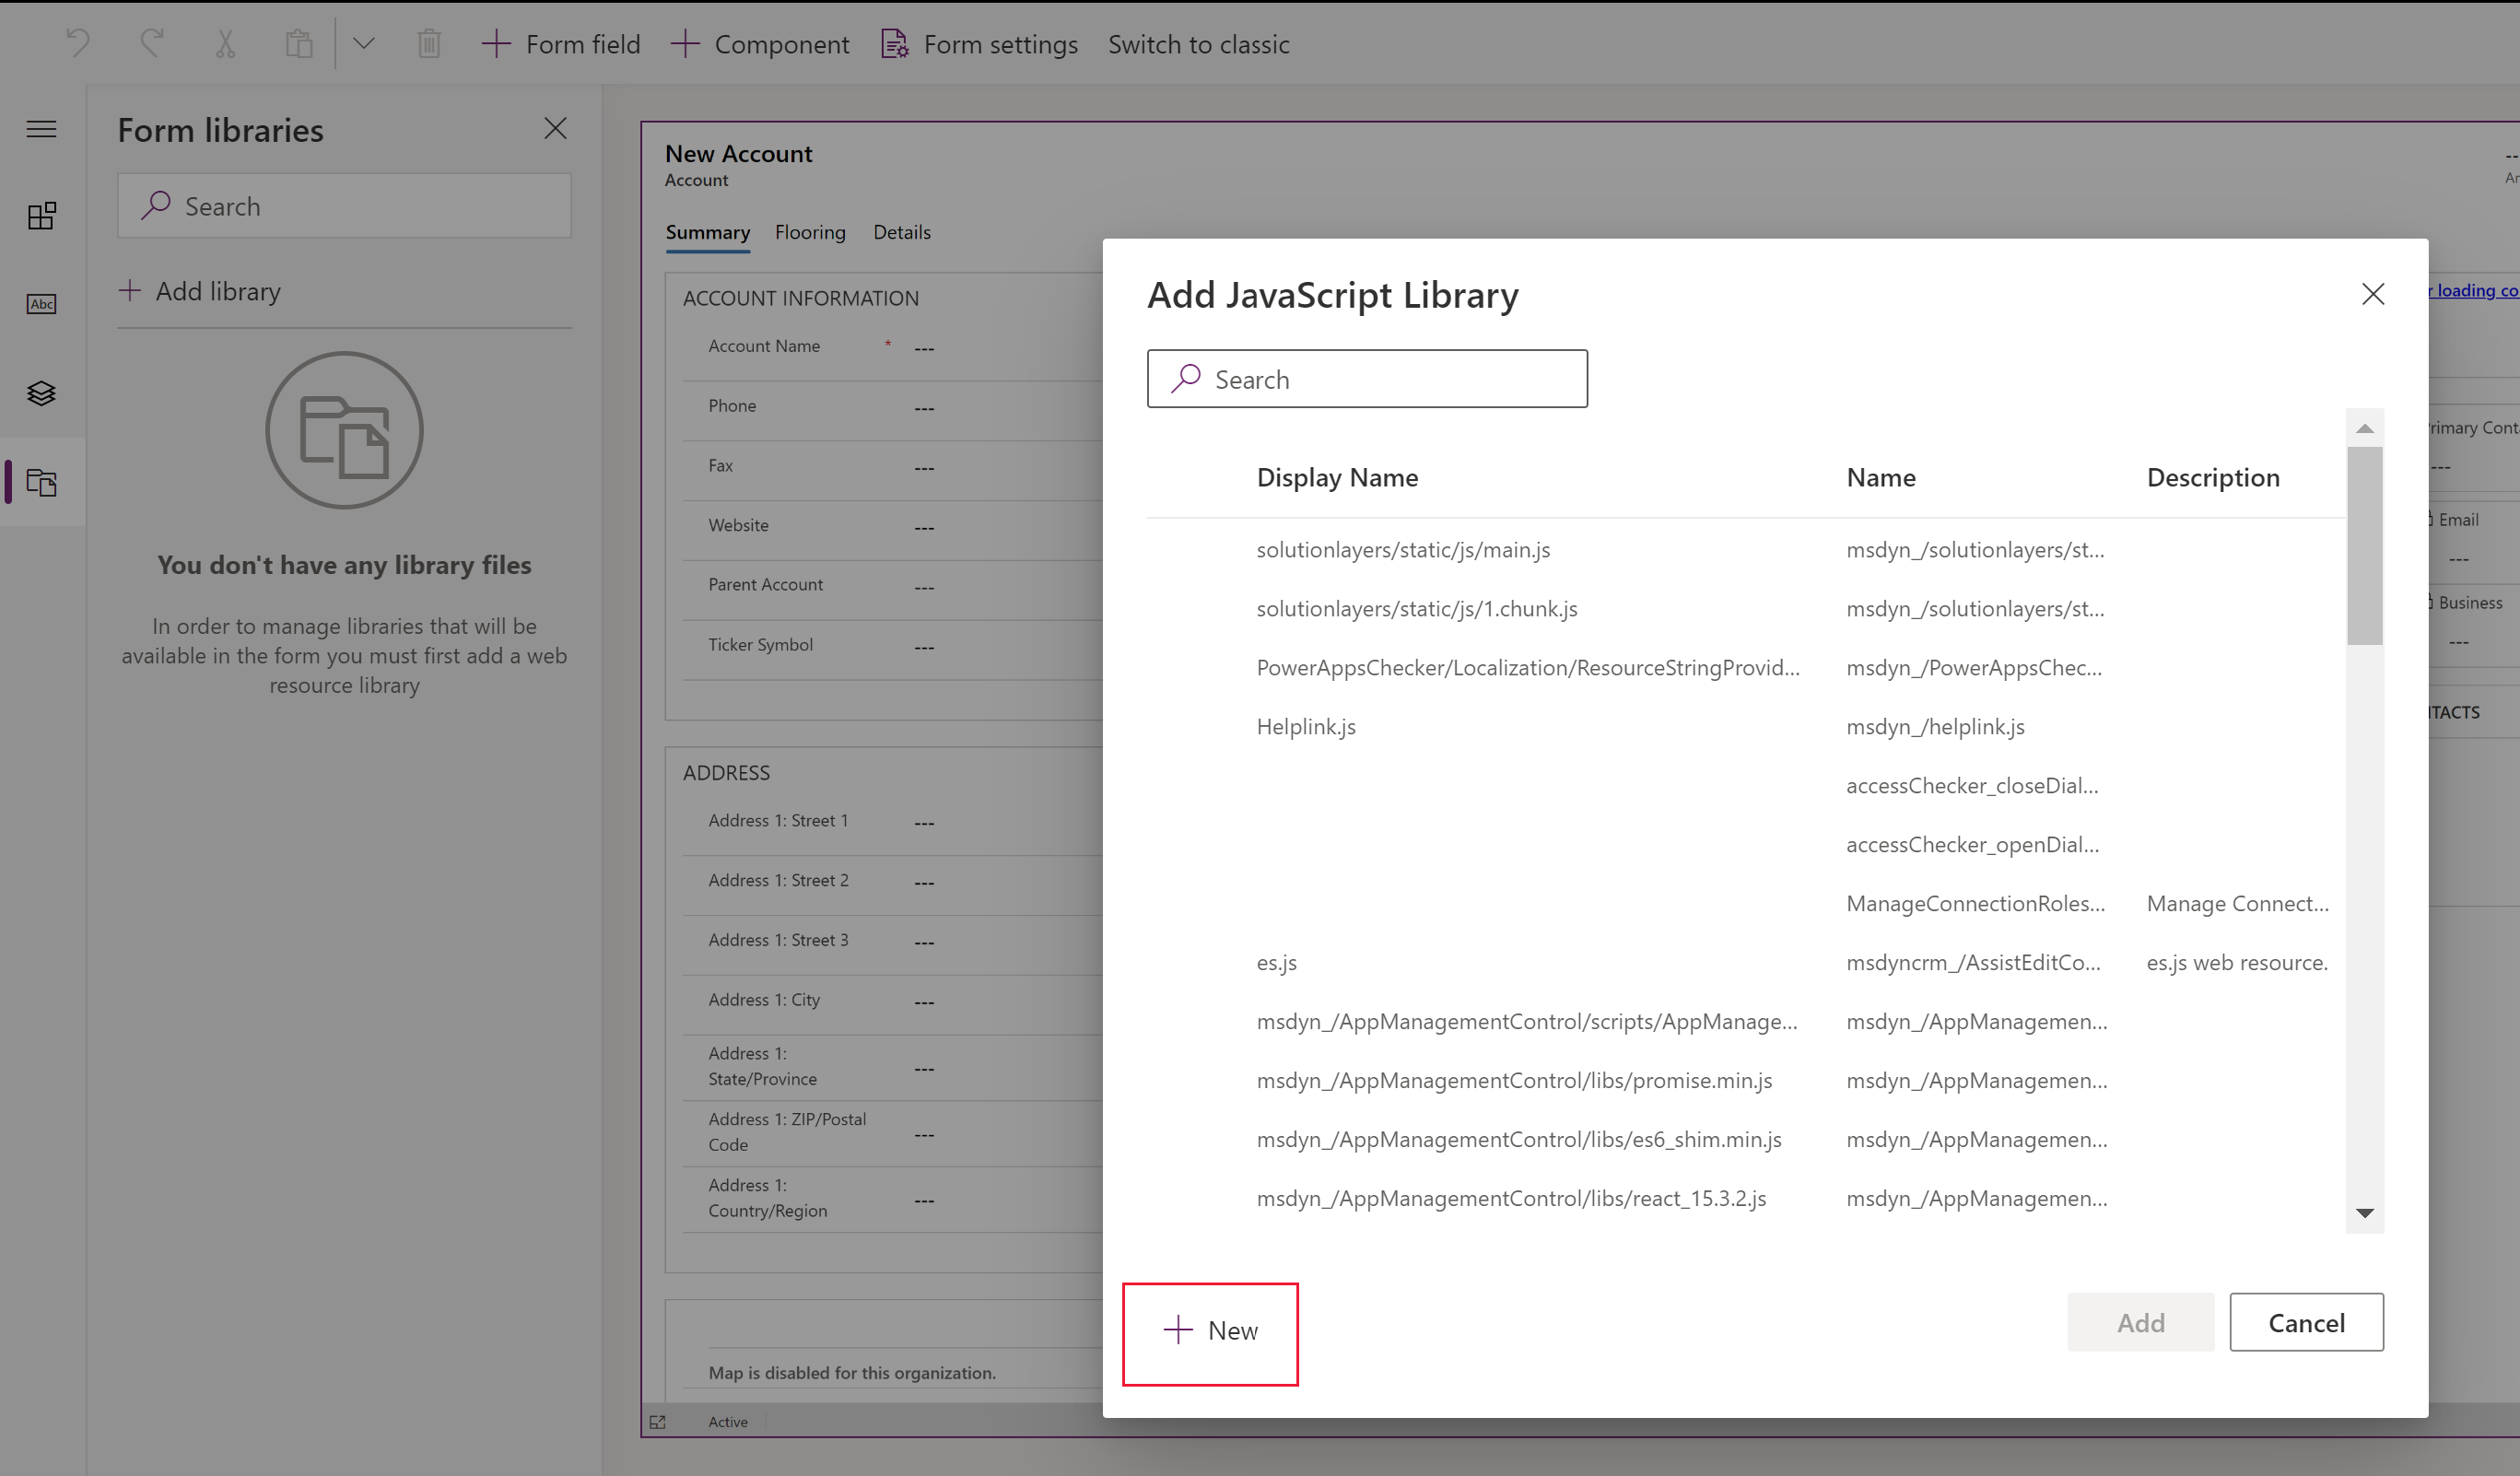Click New to create a web resource

click(x=1211, y=1332)
